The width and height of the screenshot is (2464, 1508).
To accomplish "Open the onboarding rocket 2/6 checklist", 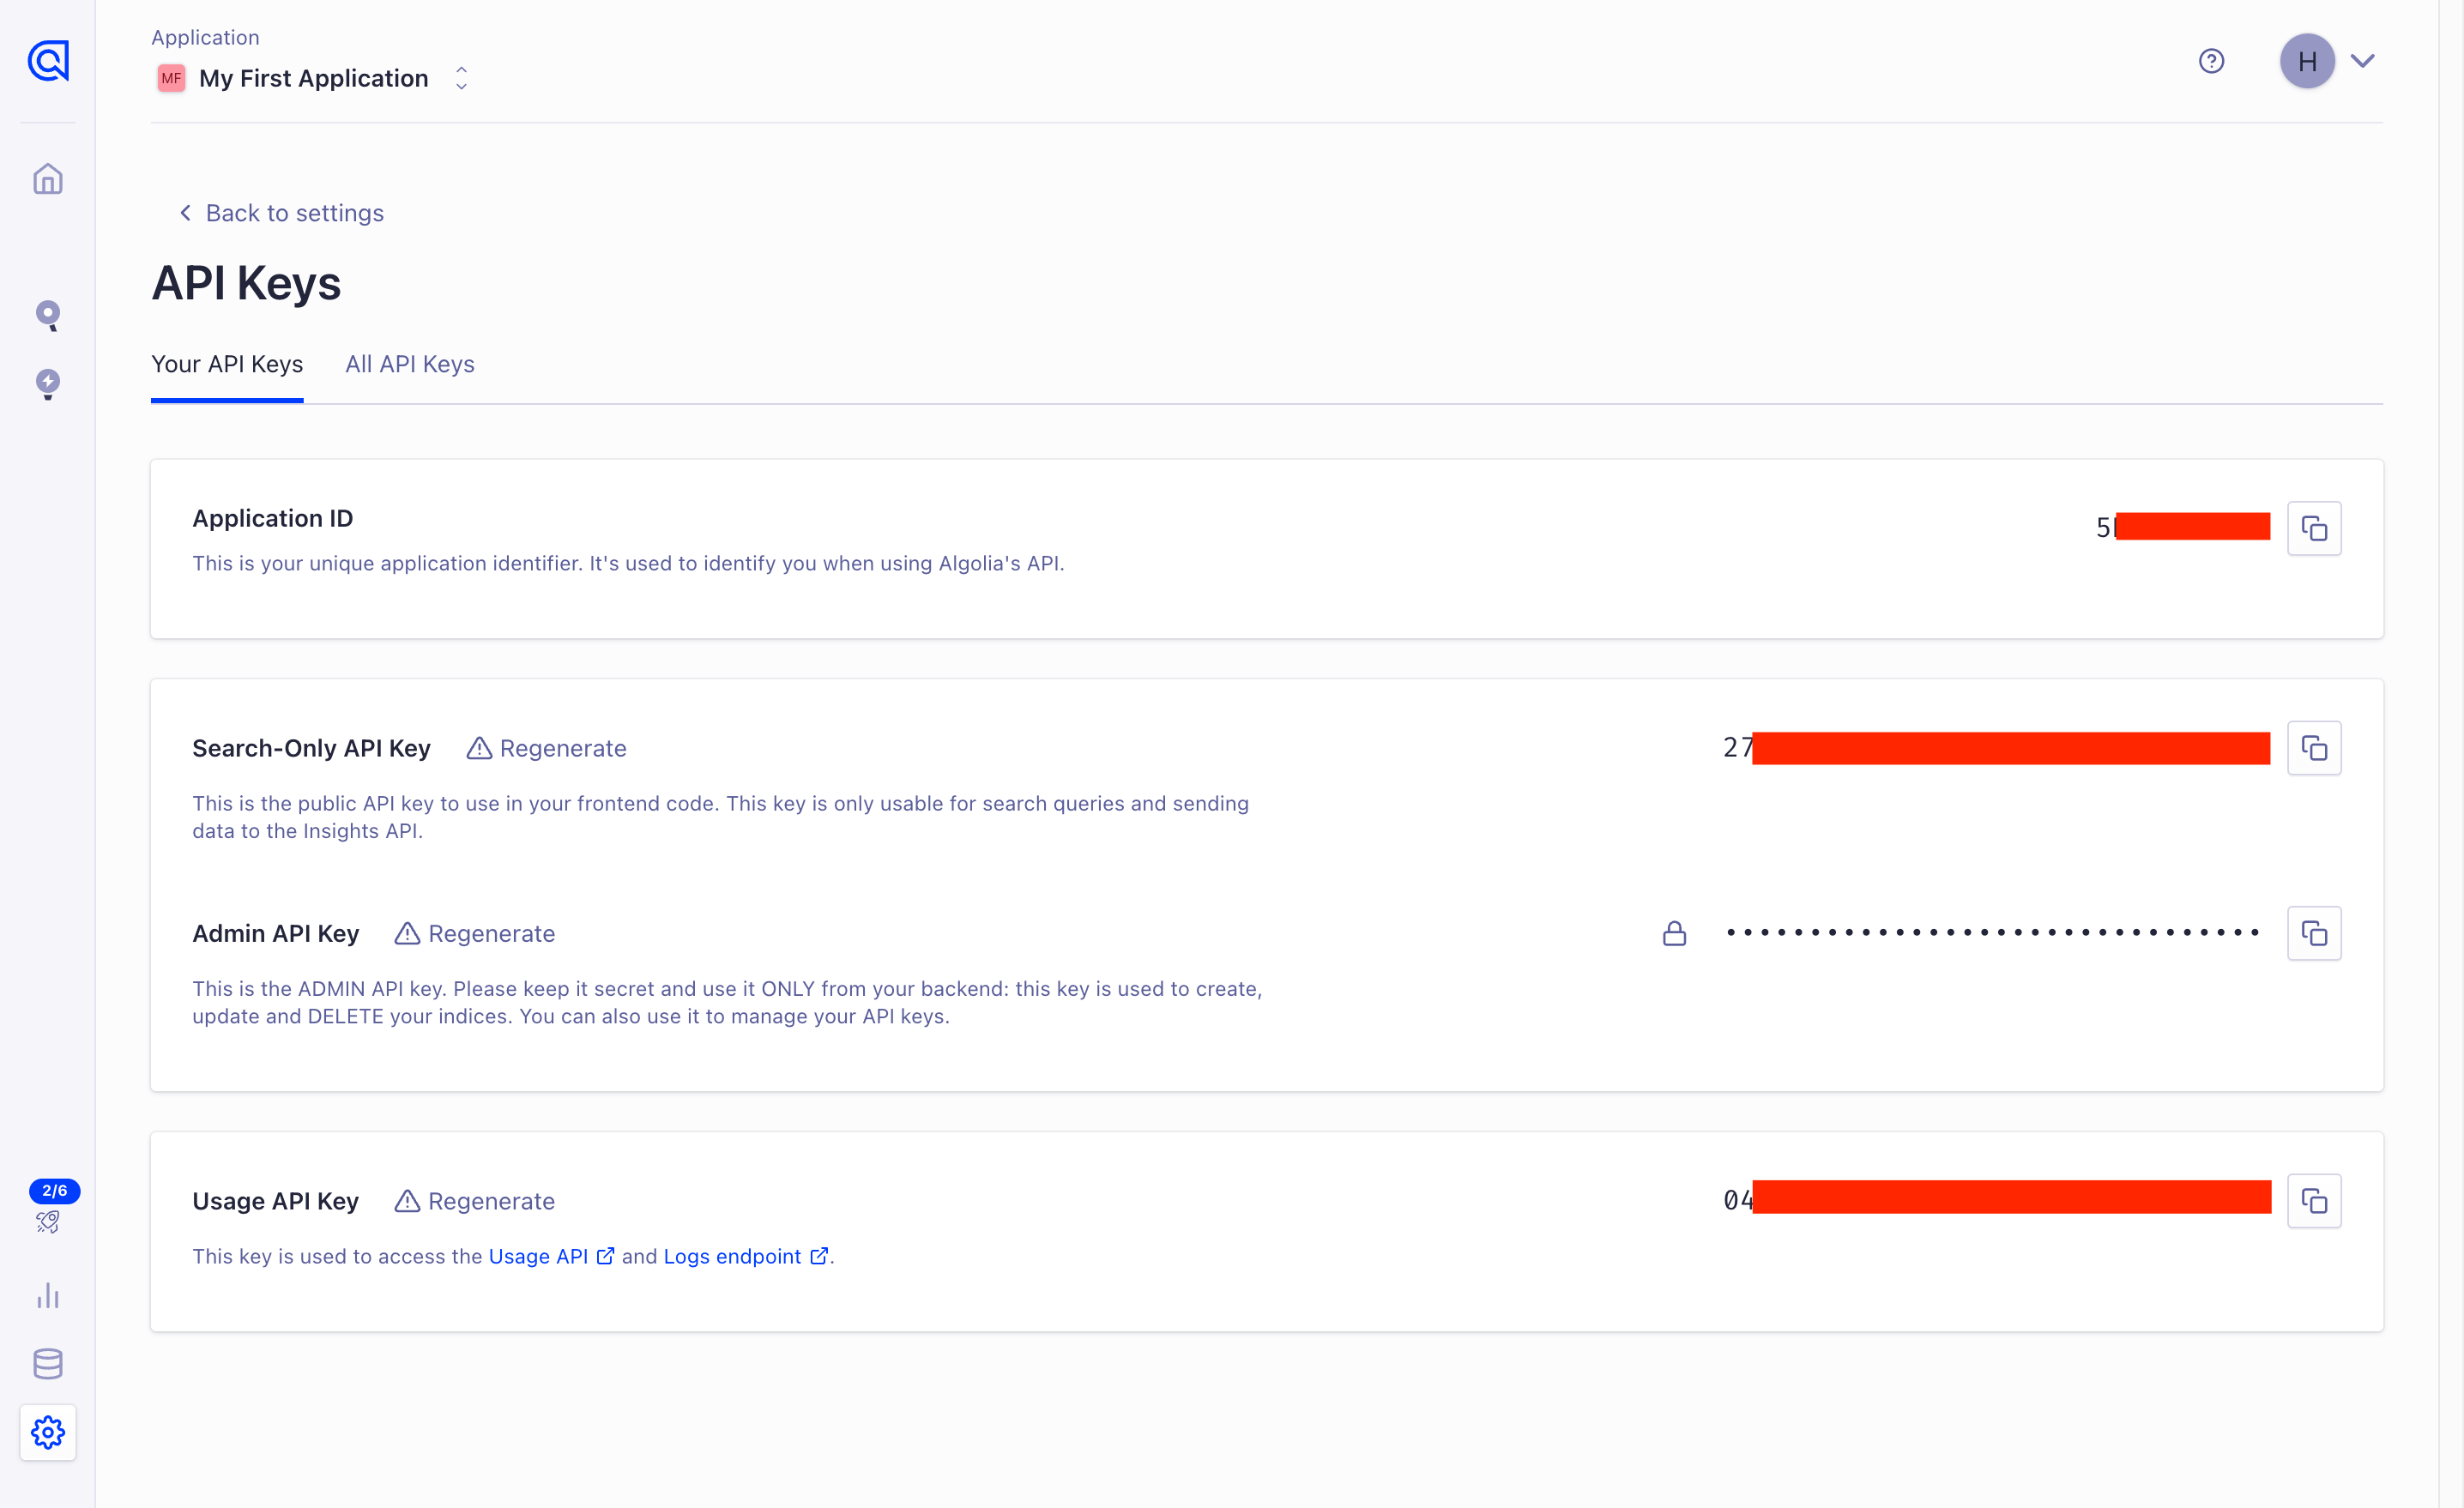I will [x=48, y=1221].
